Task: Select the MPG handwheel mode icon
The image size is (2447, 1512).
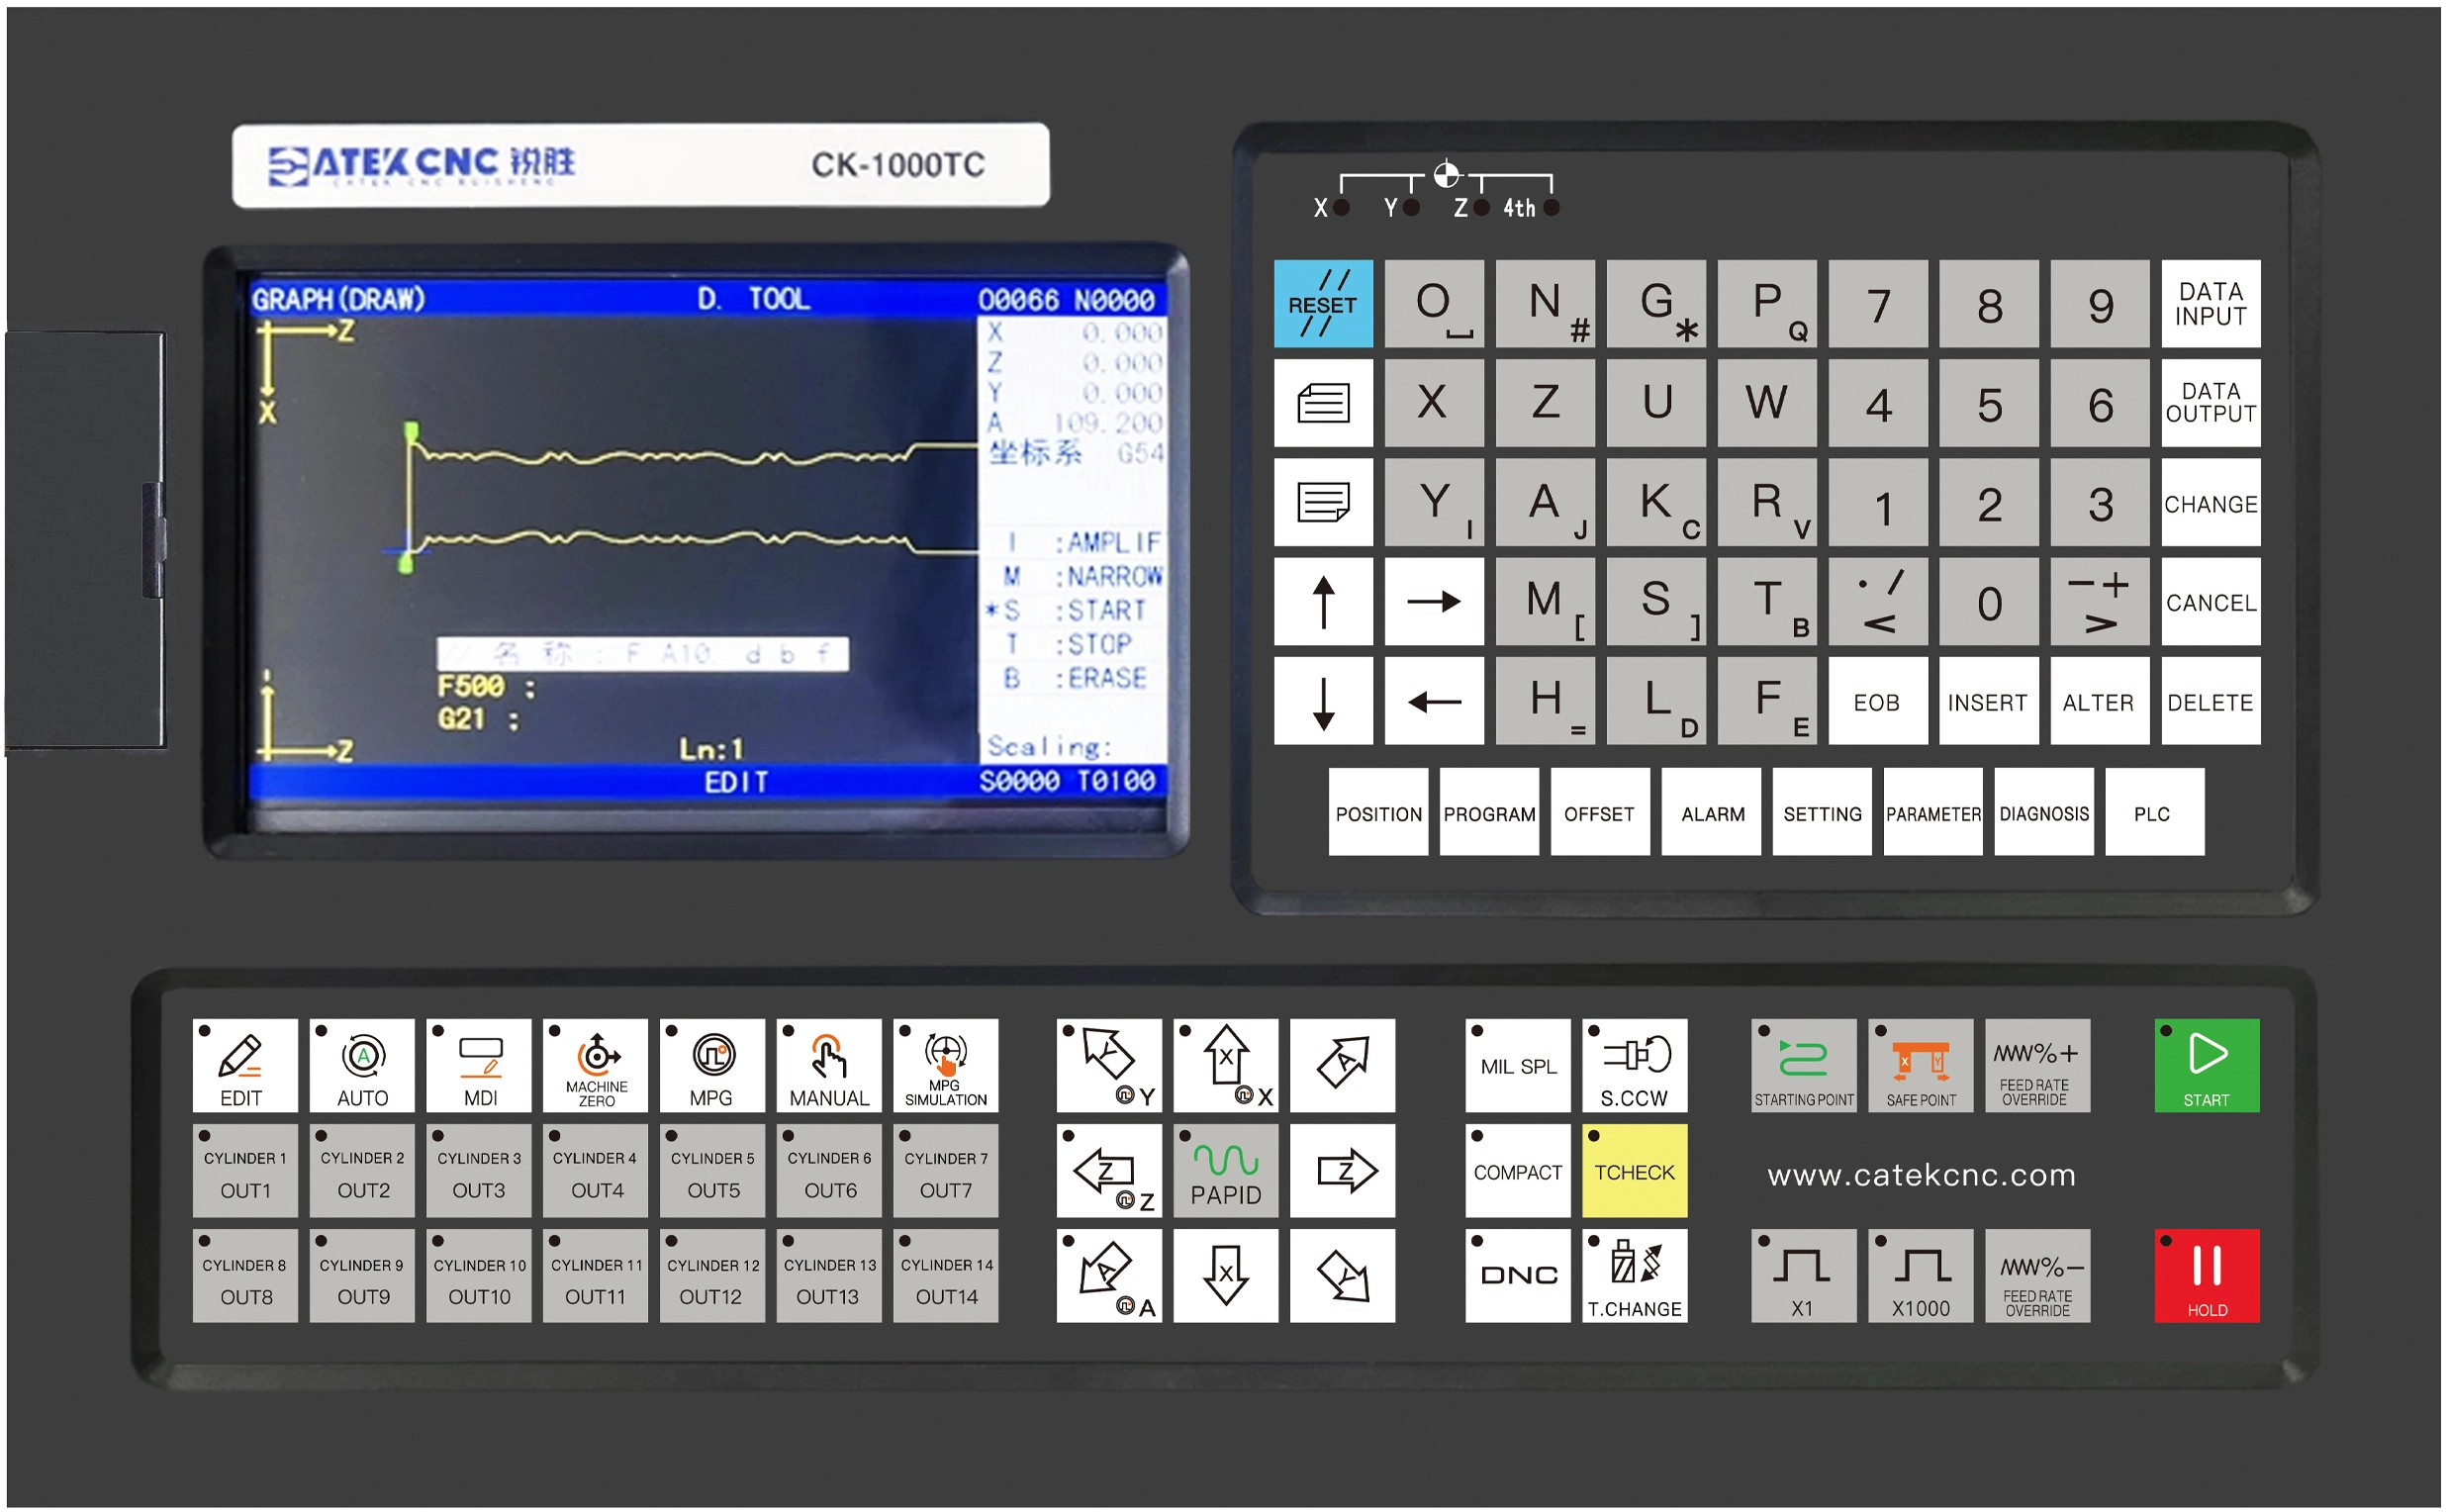Action: pos(712,1065)
